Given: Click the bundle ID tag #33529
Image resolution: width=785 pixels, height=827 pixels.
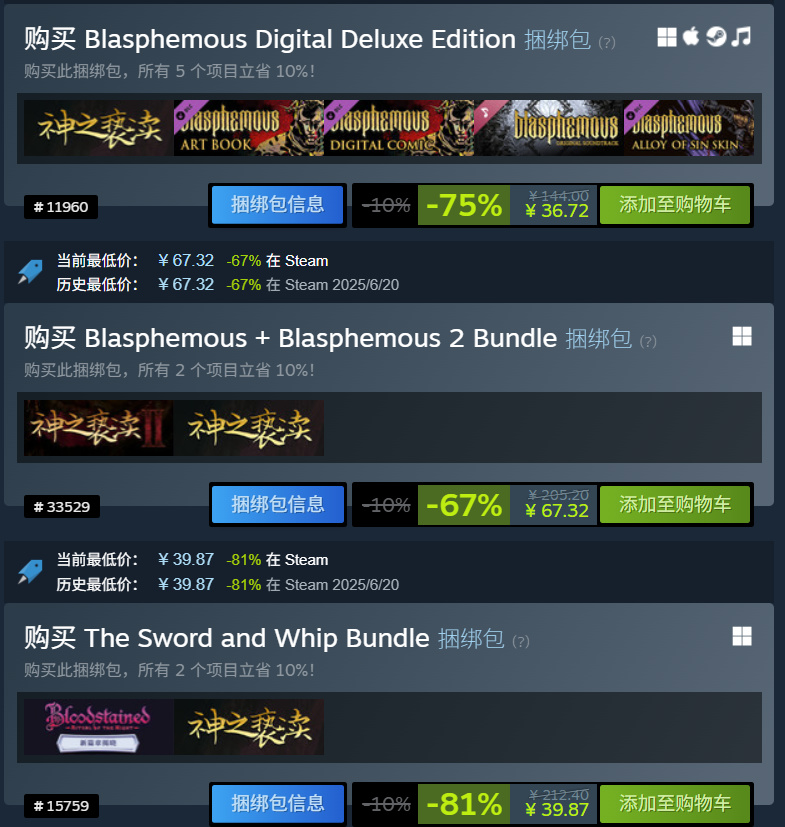Looking at the screenshot, I should [62, 507].
